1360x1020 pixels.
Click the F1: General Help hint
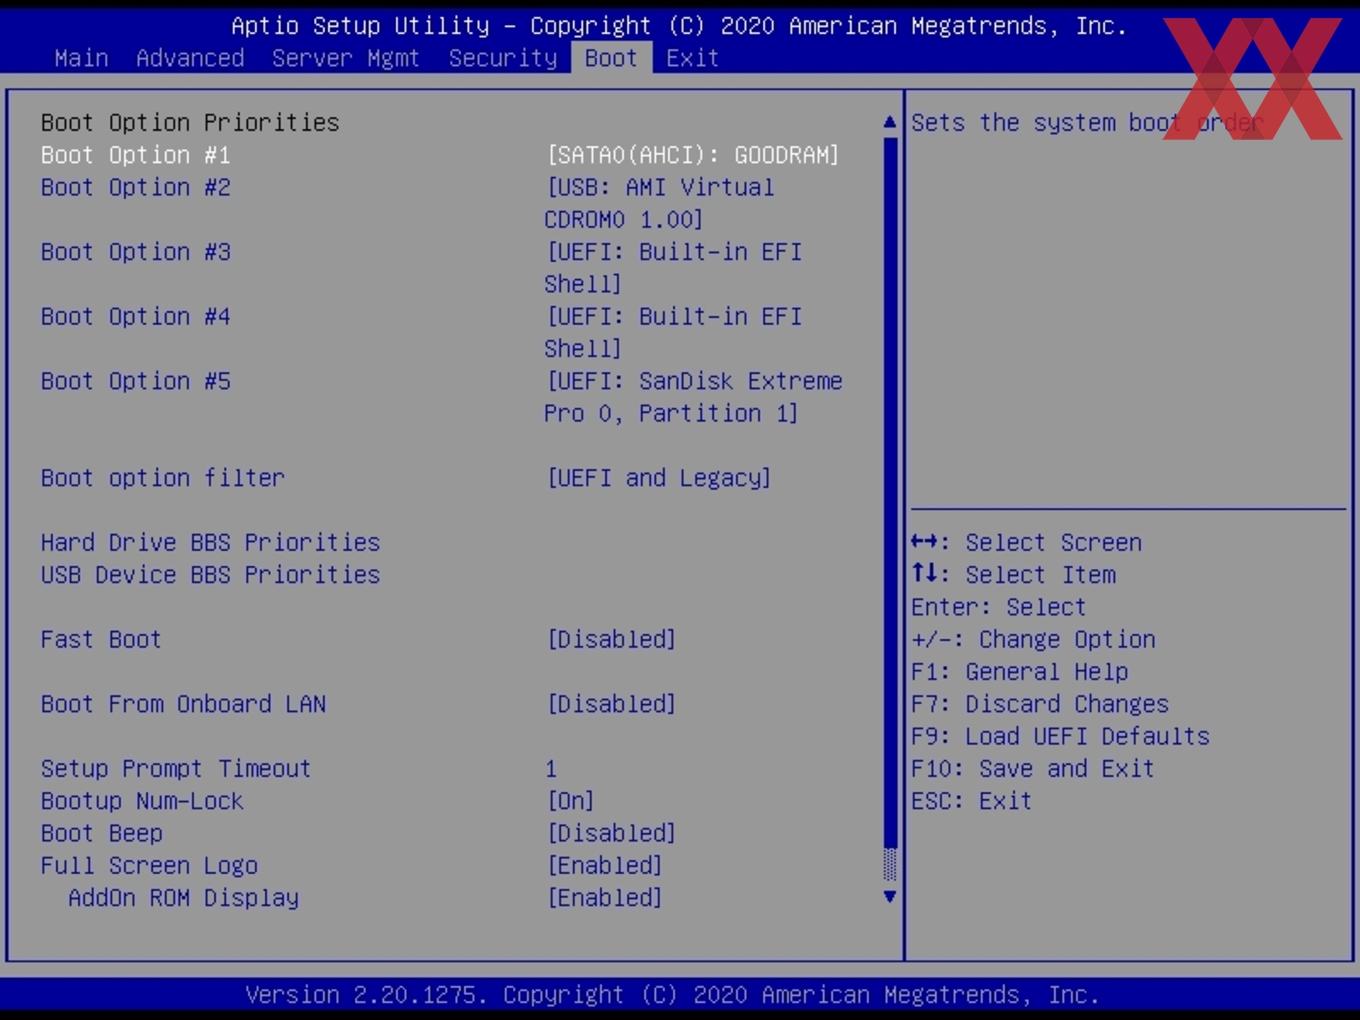(1020, 672)
